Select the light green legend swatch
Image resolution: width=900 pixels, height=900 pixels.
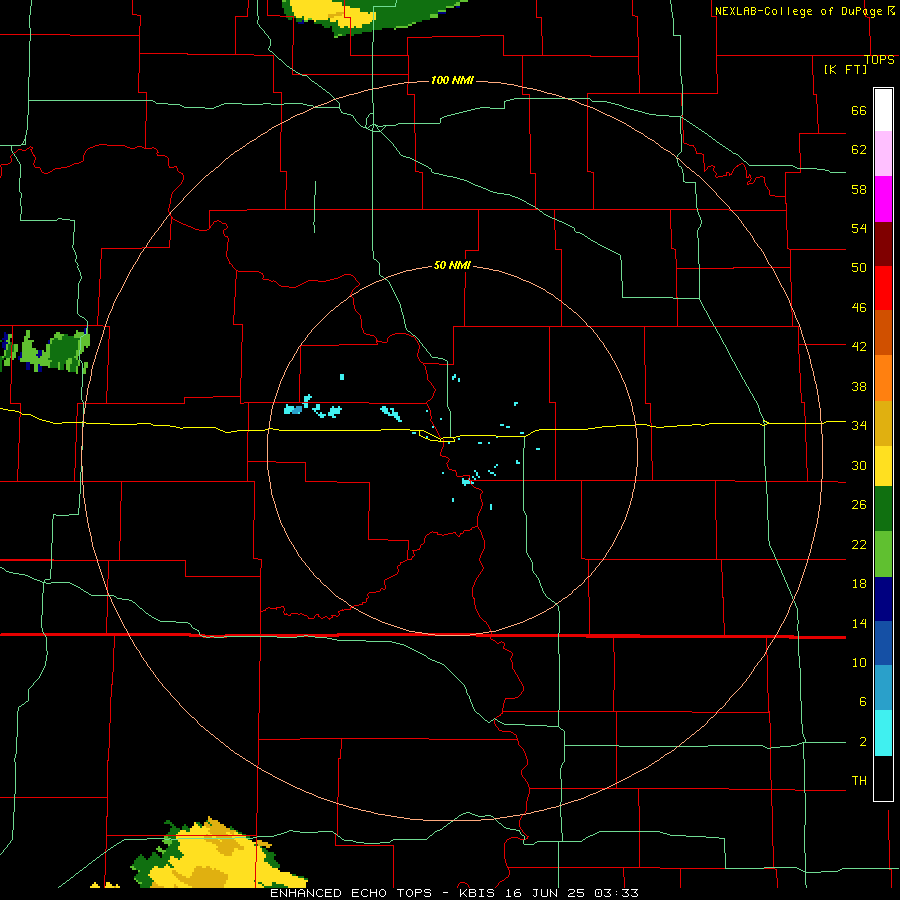pyautogui.click(x=883, y=554)
